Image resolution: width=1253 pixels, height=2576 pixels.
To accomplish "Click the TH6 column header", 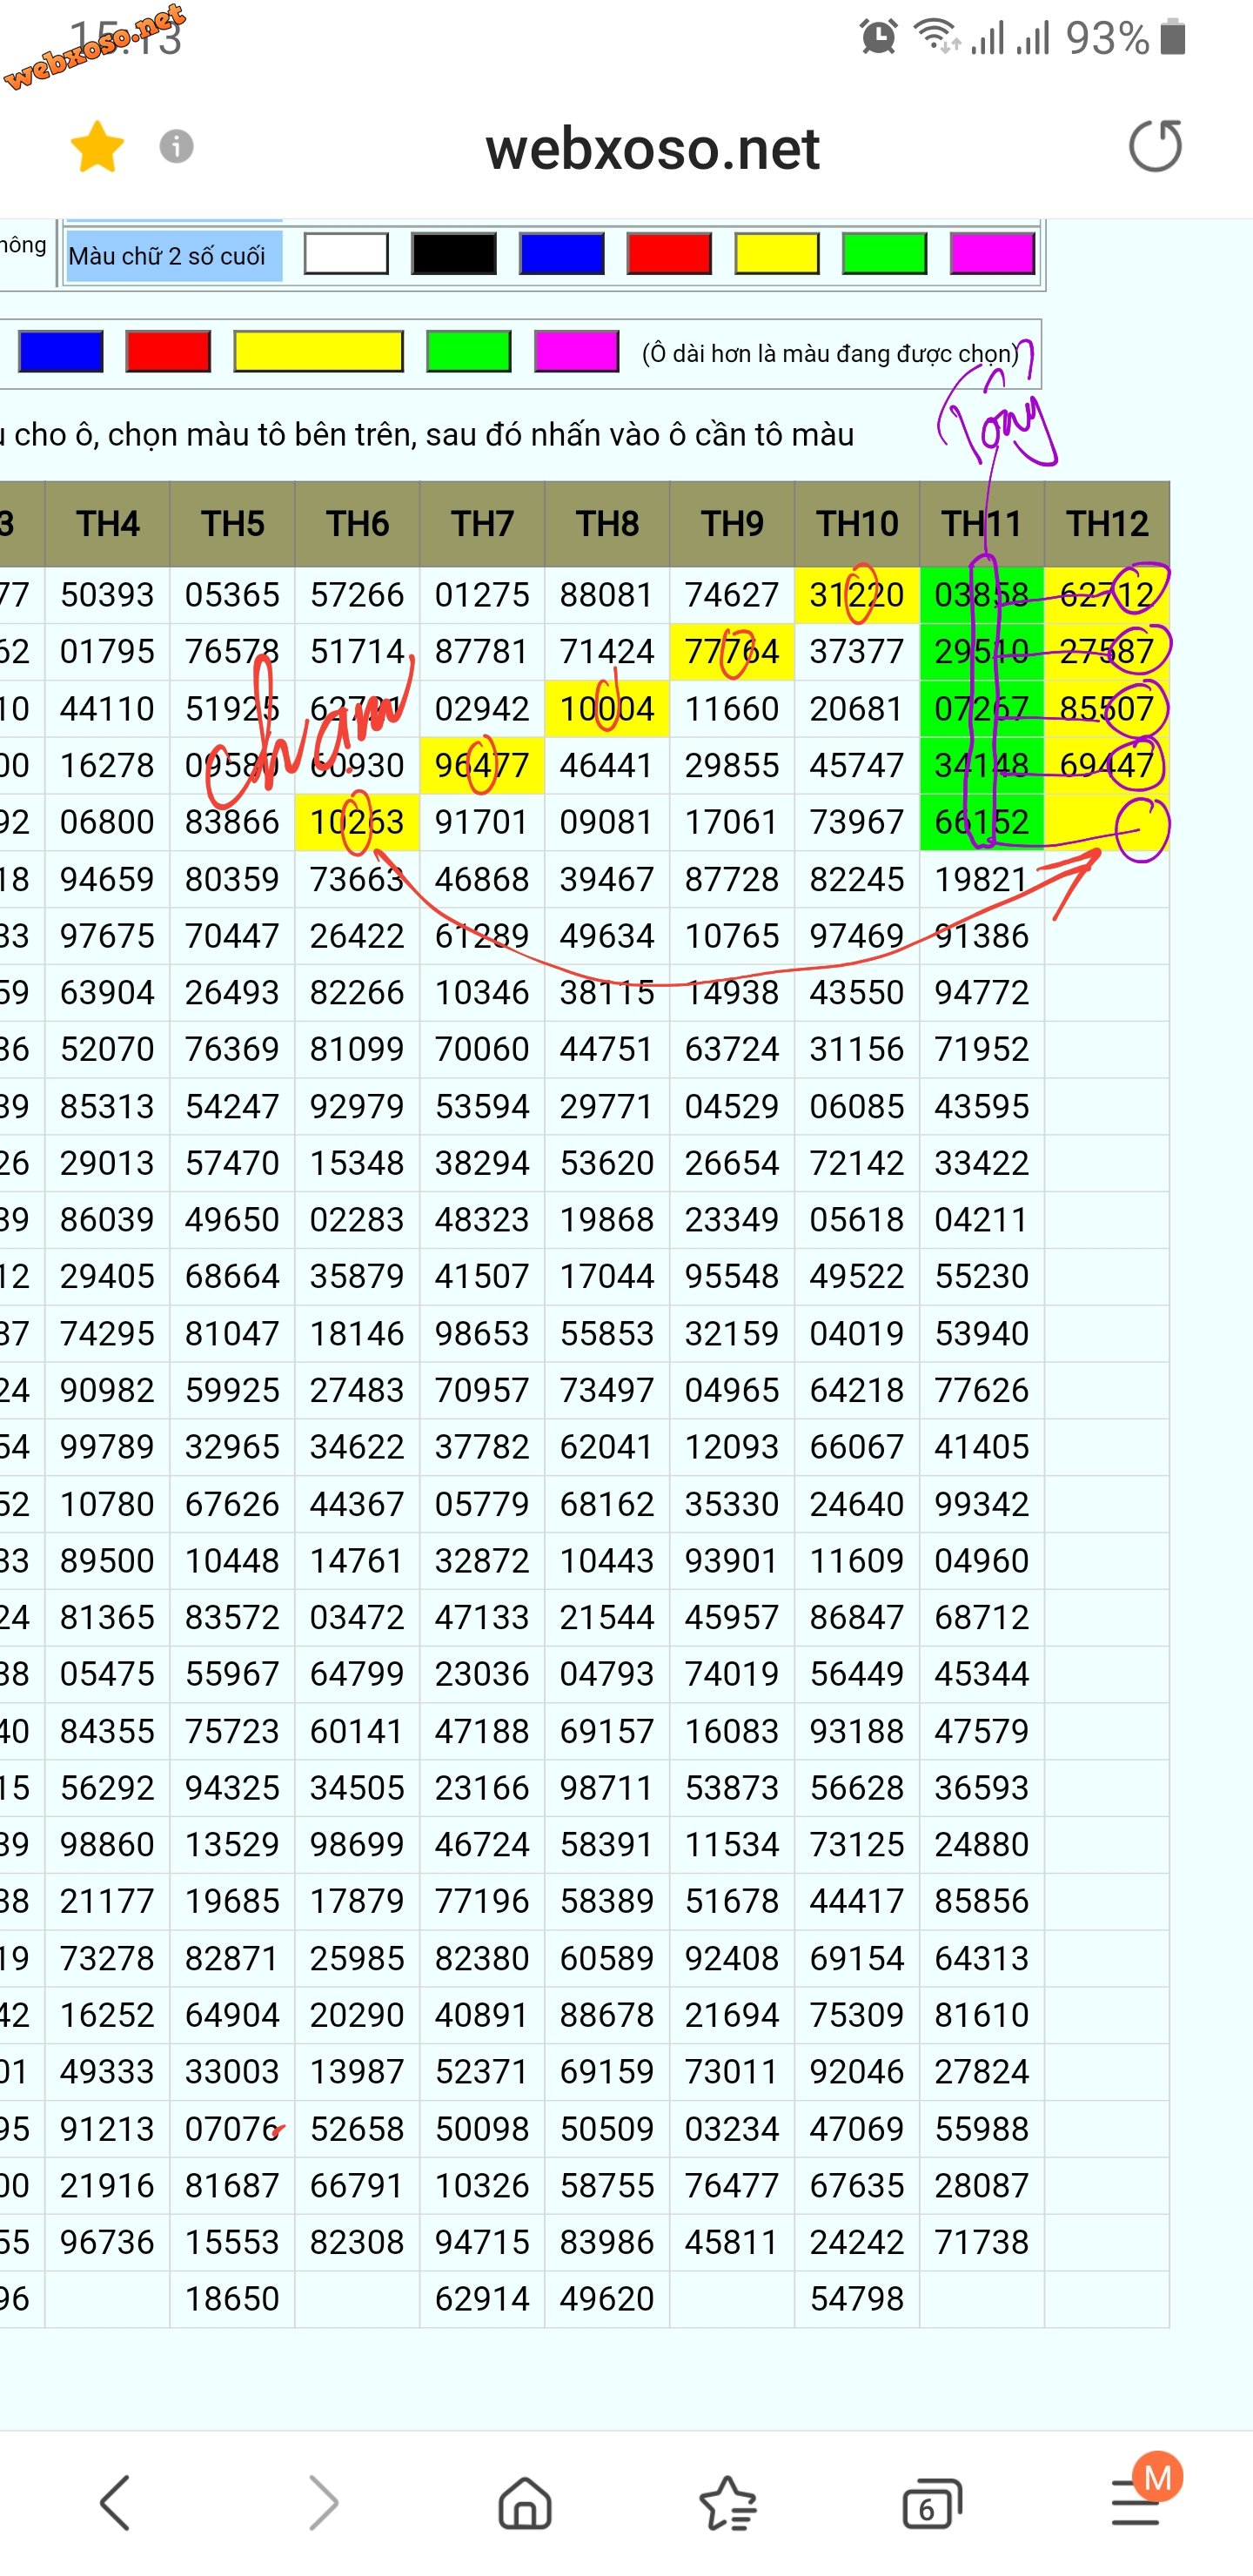I will (358, 524).
